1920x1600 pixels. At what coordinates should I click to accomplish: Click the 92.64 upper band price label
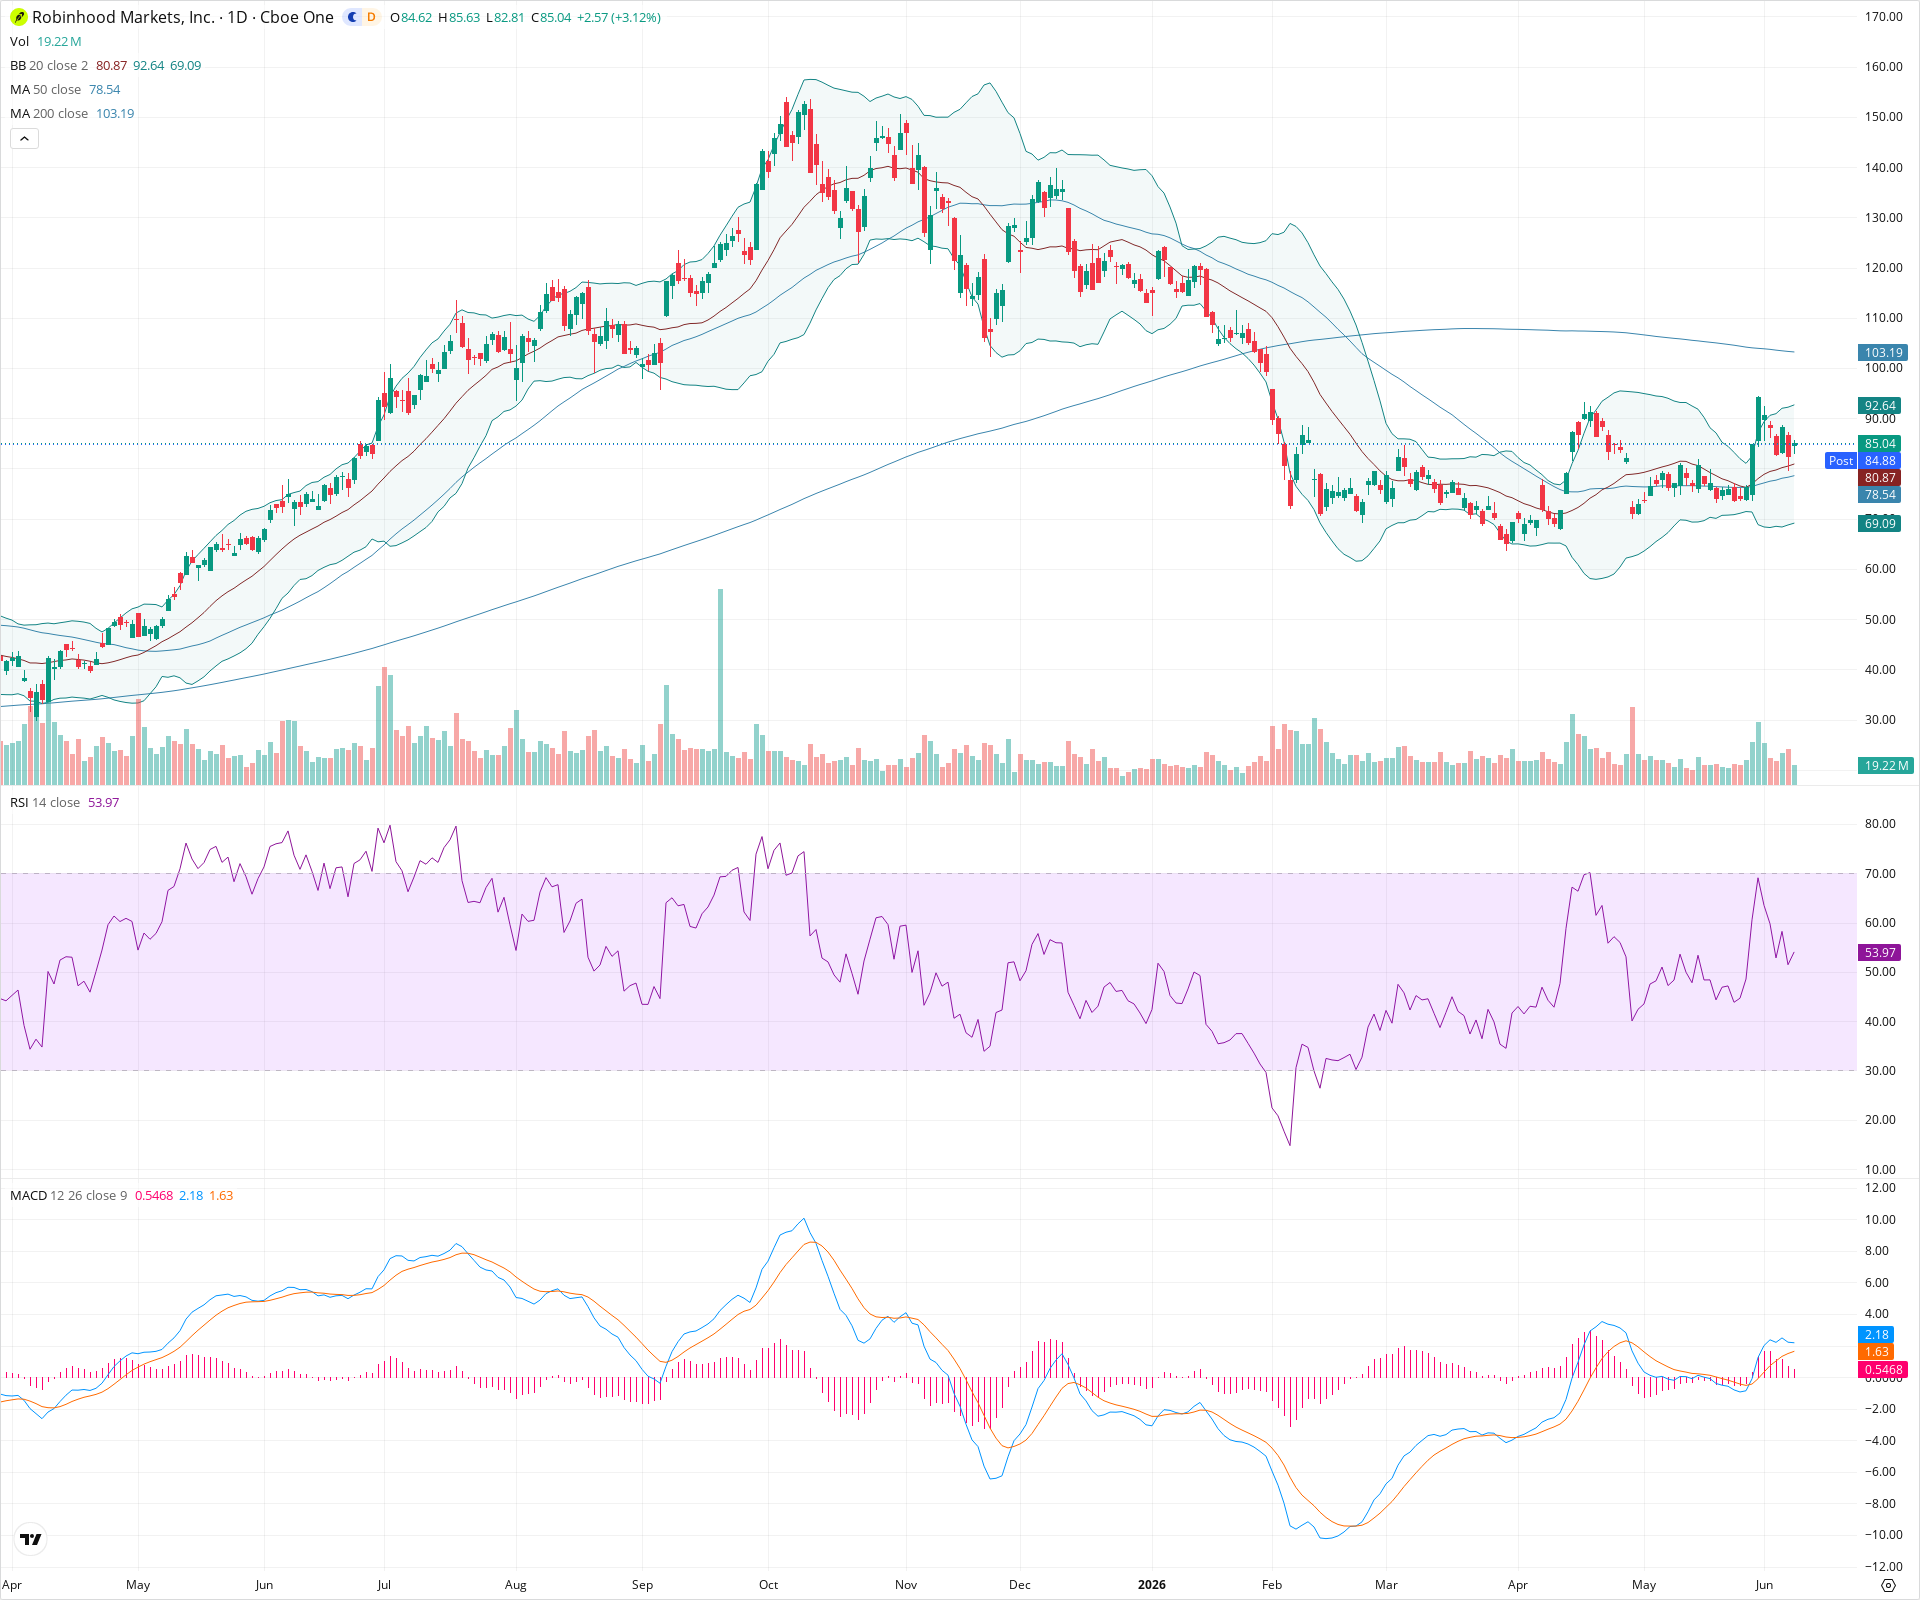1880,405
